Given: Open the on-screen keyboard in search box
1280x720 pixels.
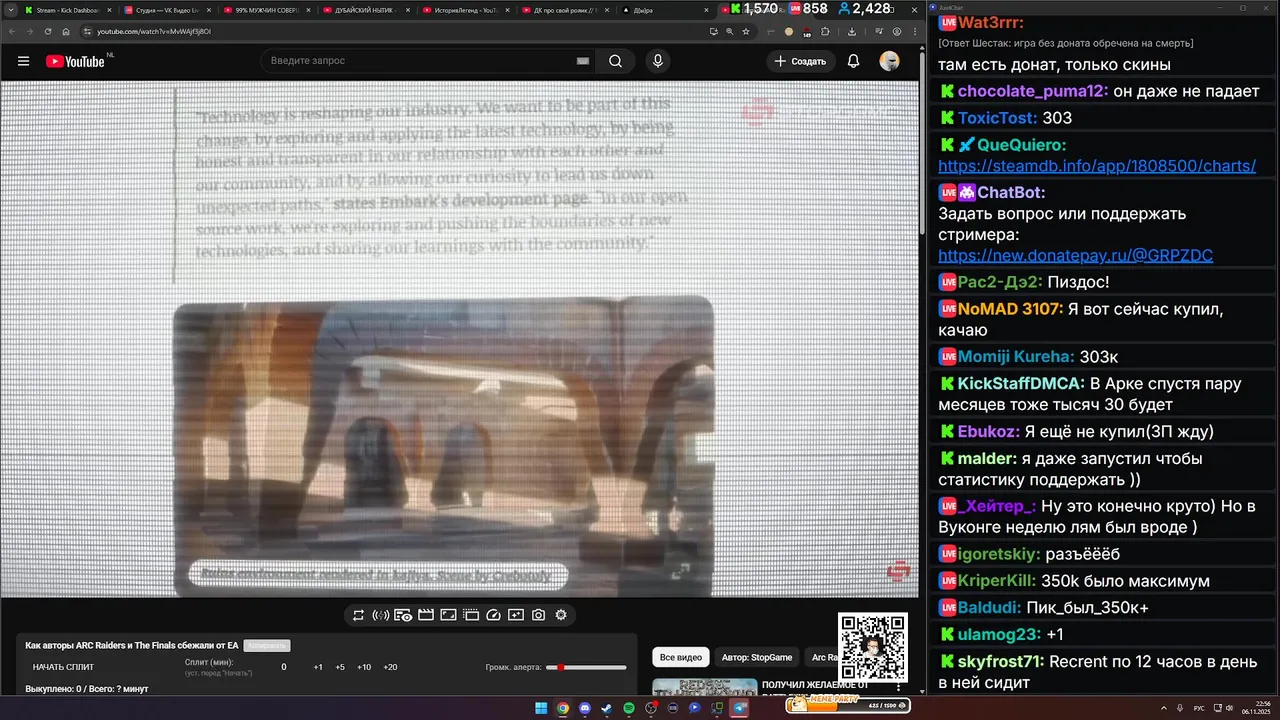Looking at the screenshot, I should [x=583, y=61].
